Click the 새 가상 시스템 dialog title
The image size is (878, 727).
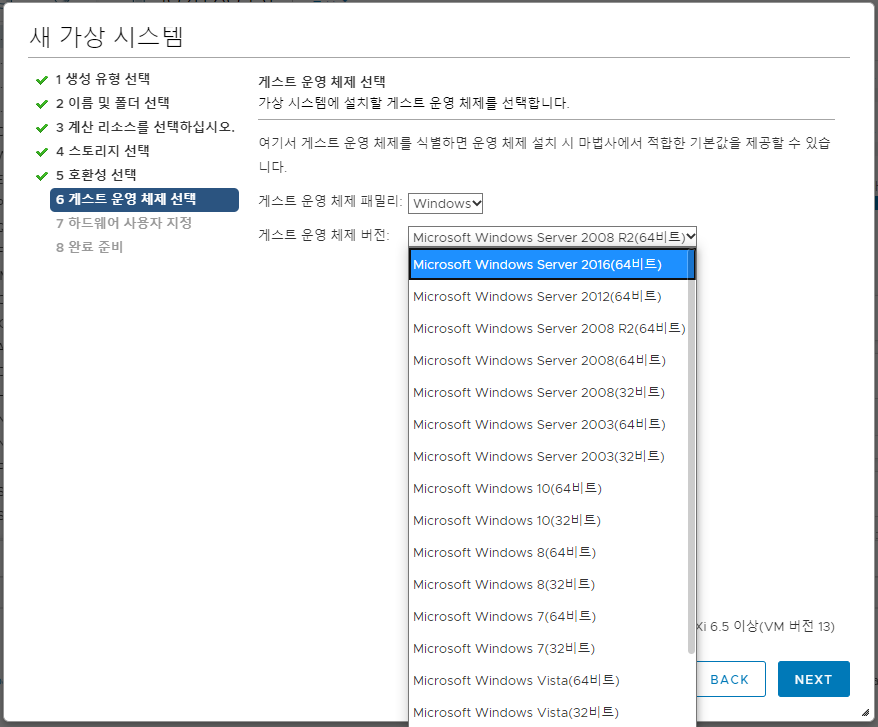(x=106, y=36)
